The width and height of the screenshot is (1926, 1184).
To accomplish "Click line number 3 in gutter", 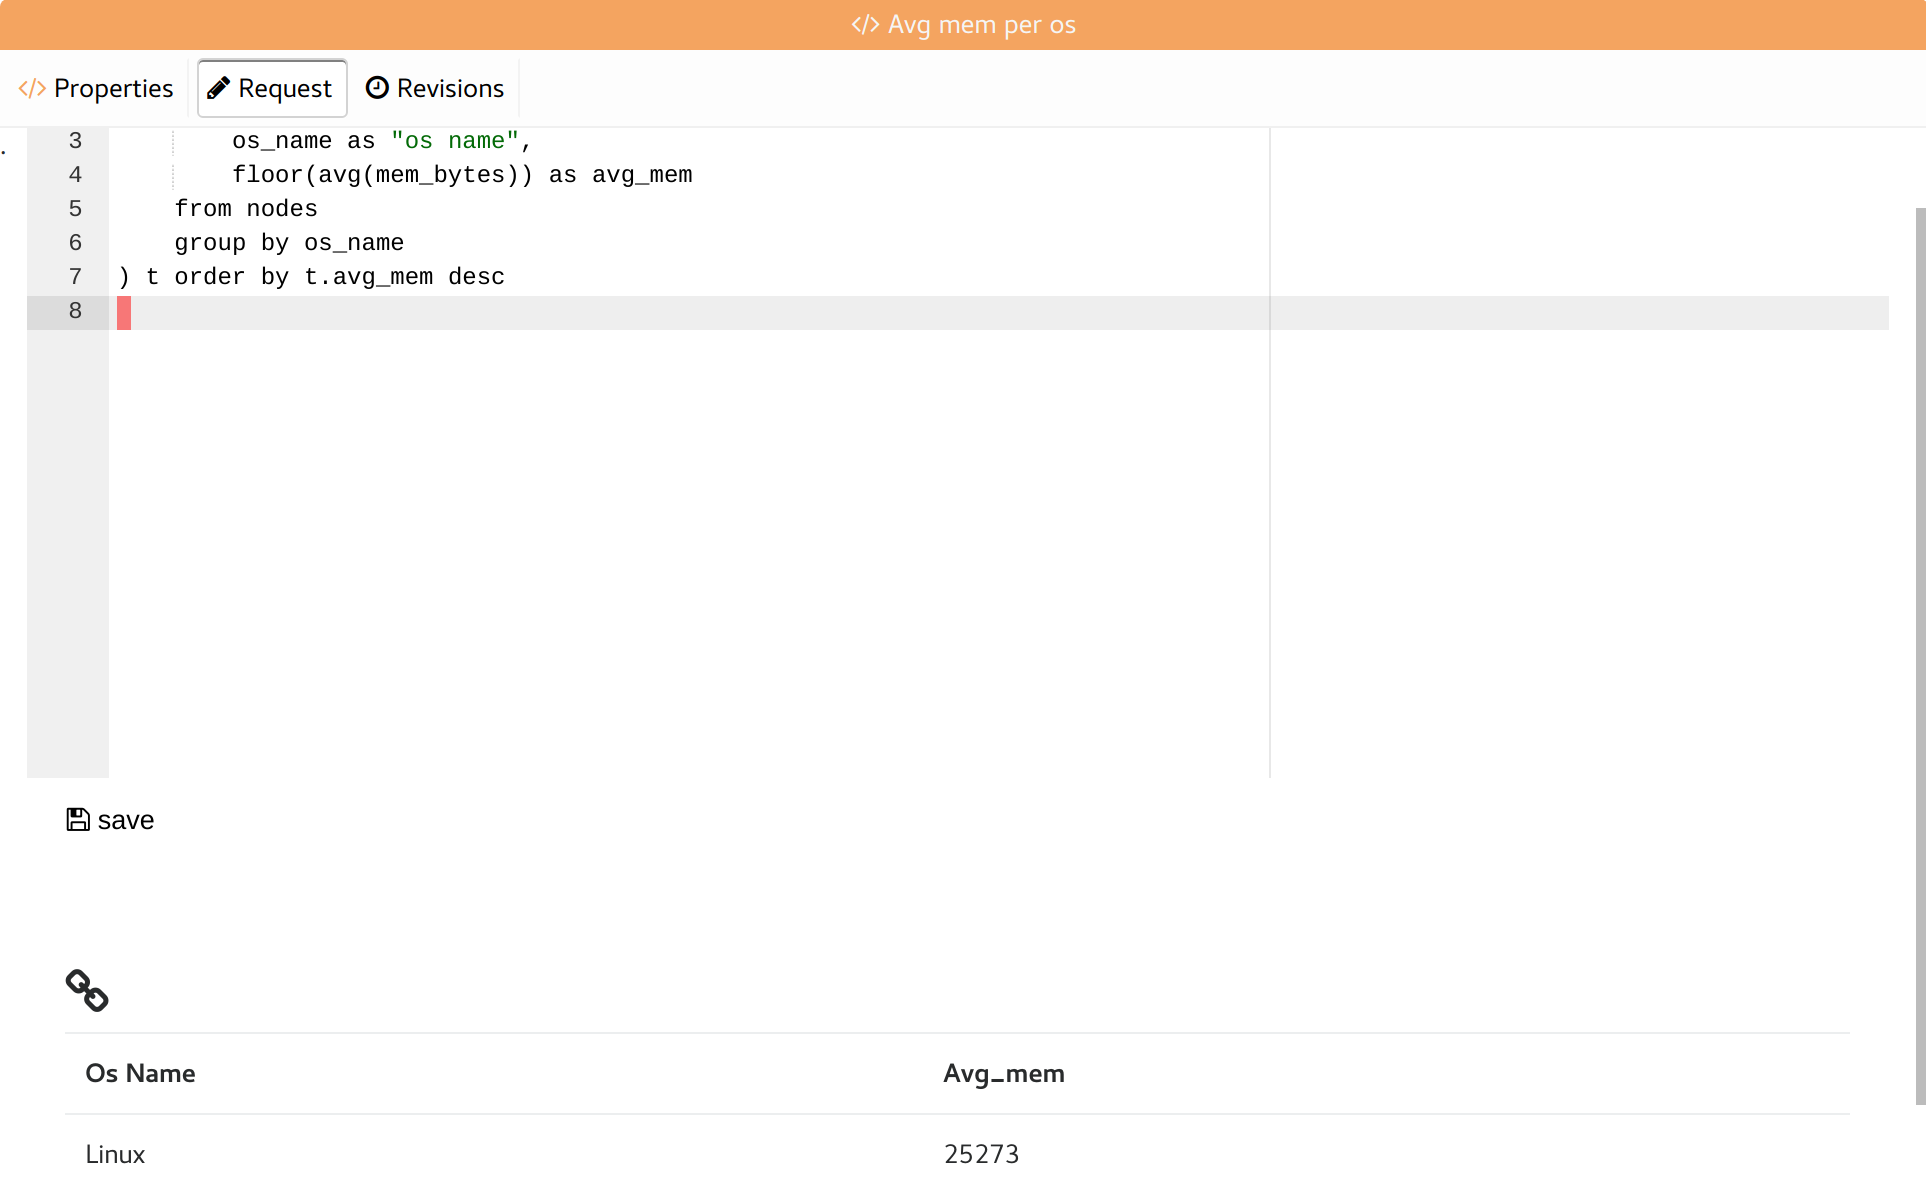I will tap(75, 141).
